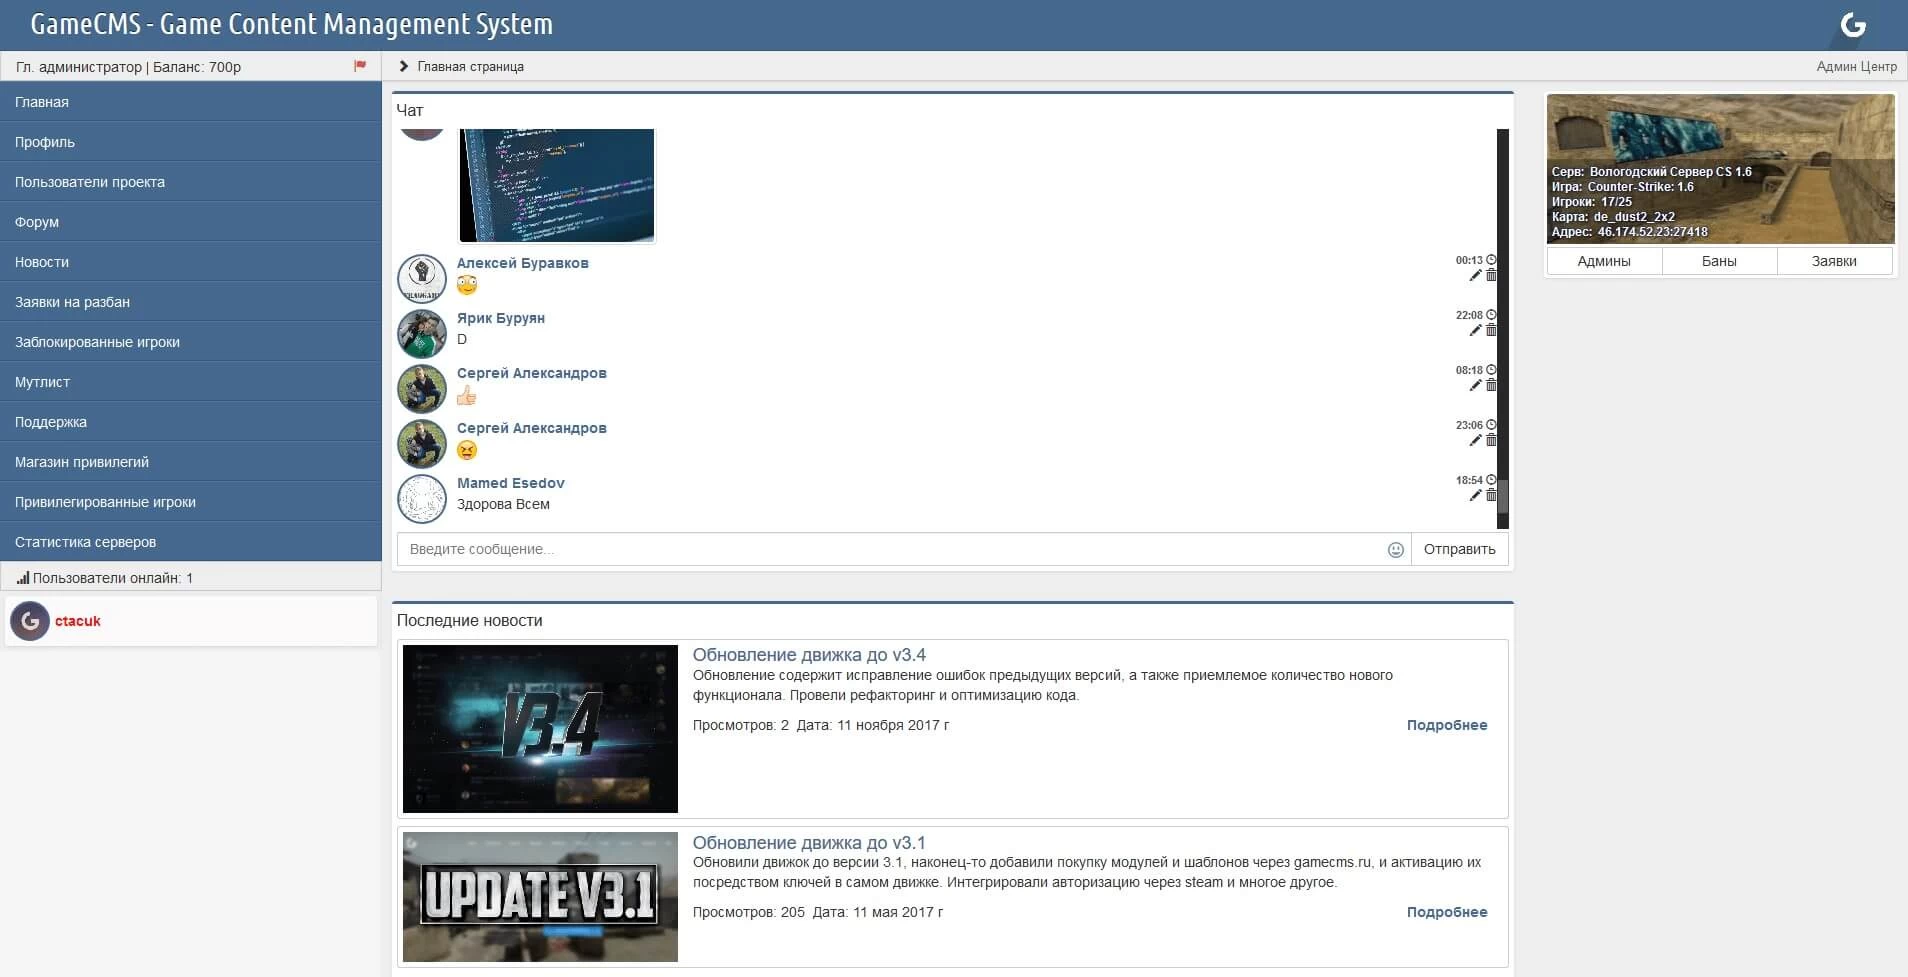Open Заблокированные игроки in the sidebar
Viewport: 1908px width, 977px height.
tap(191, 342)
